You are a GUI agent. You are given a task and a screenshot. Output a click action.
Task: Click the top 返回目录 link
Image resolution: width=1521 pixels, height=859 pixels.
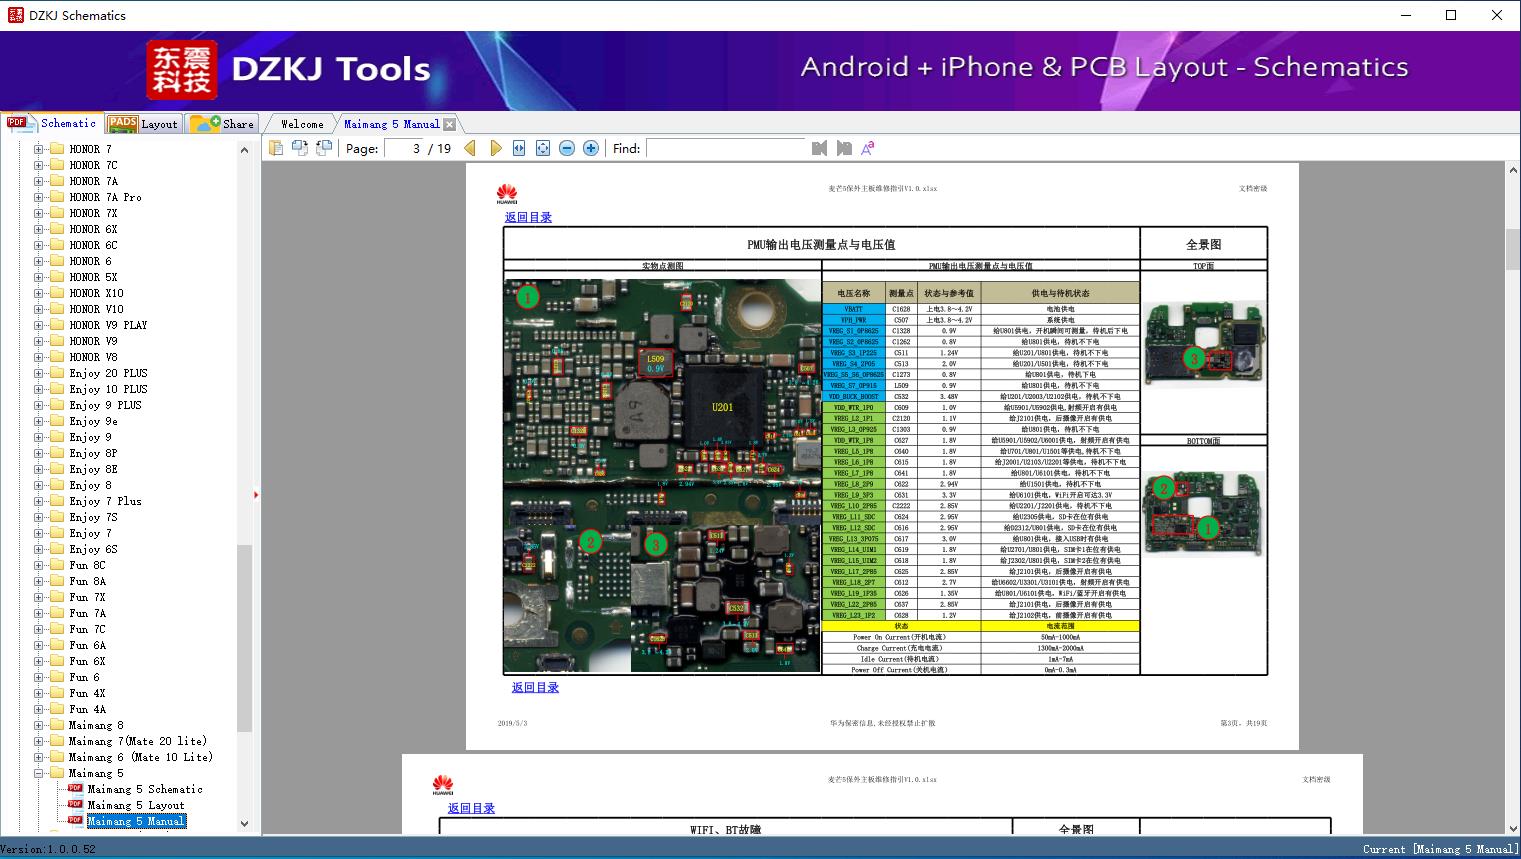pos(528,217)
